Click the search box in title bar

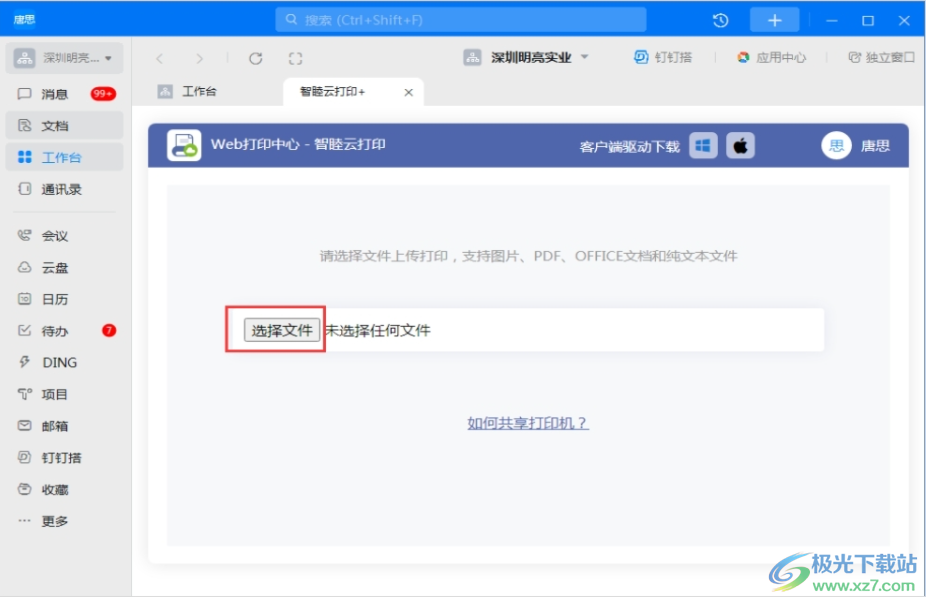click(460, 20)
